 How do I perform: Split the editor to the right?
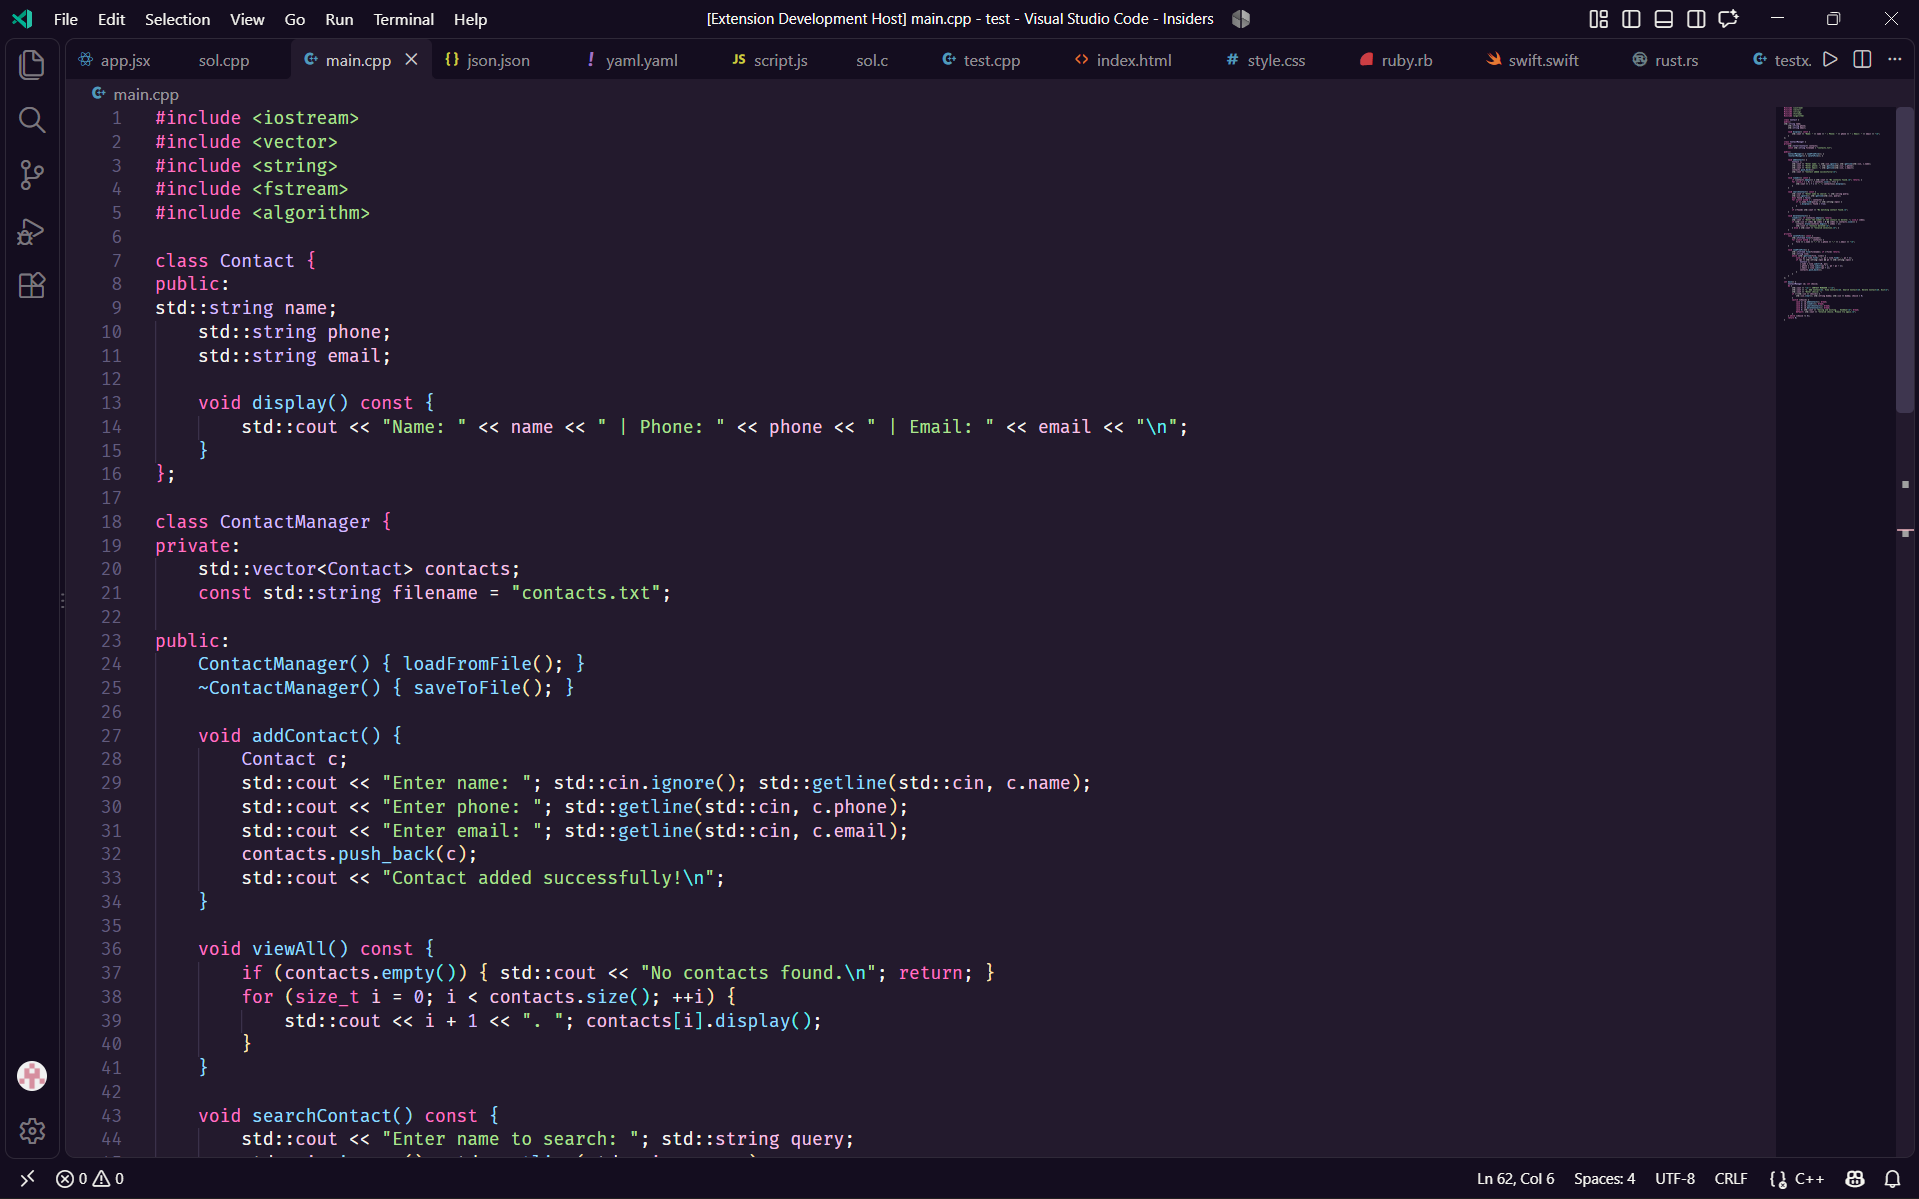click(x=1862, y=60)
